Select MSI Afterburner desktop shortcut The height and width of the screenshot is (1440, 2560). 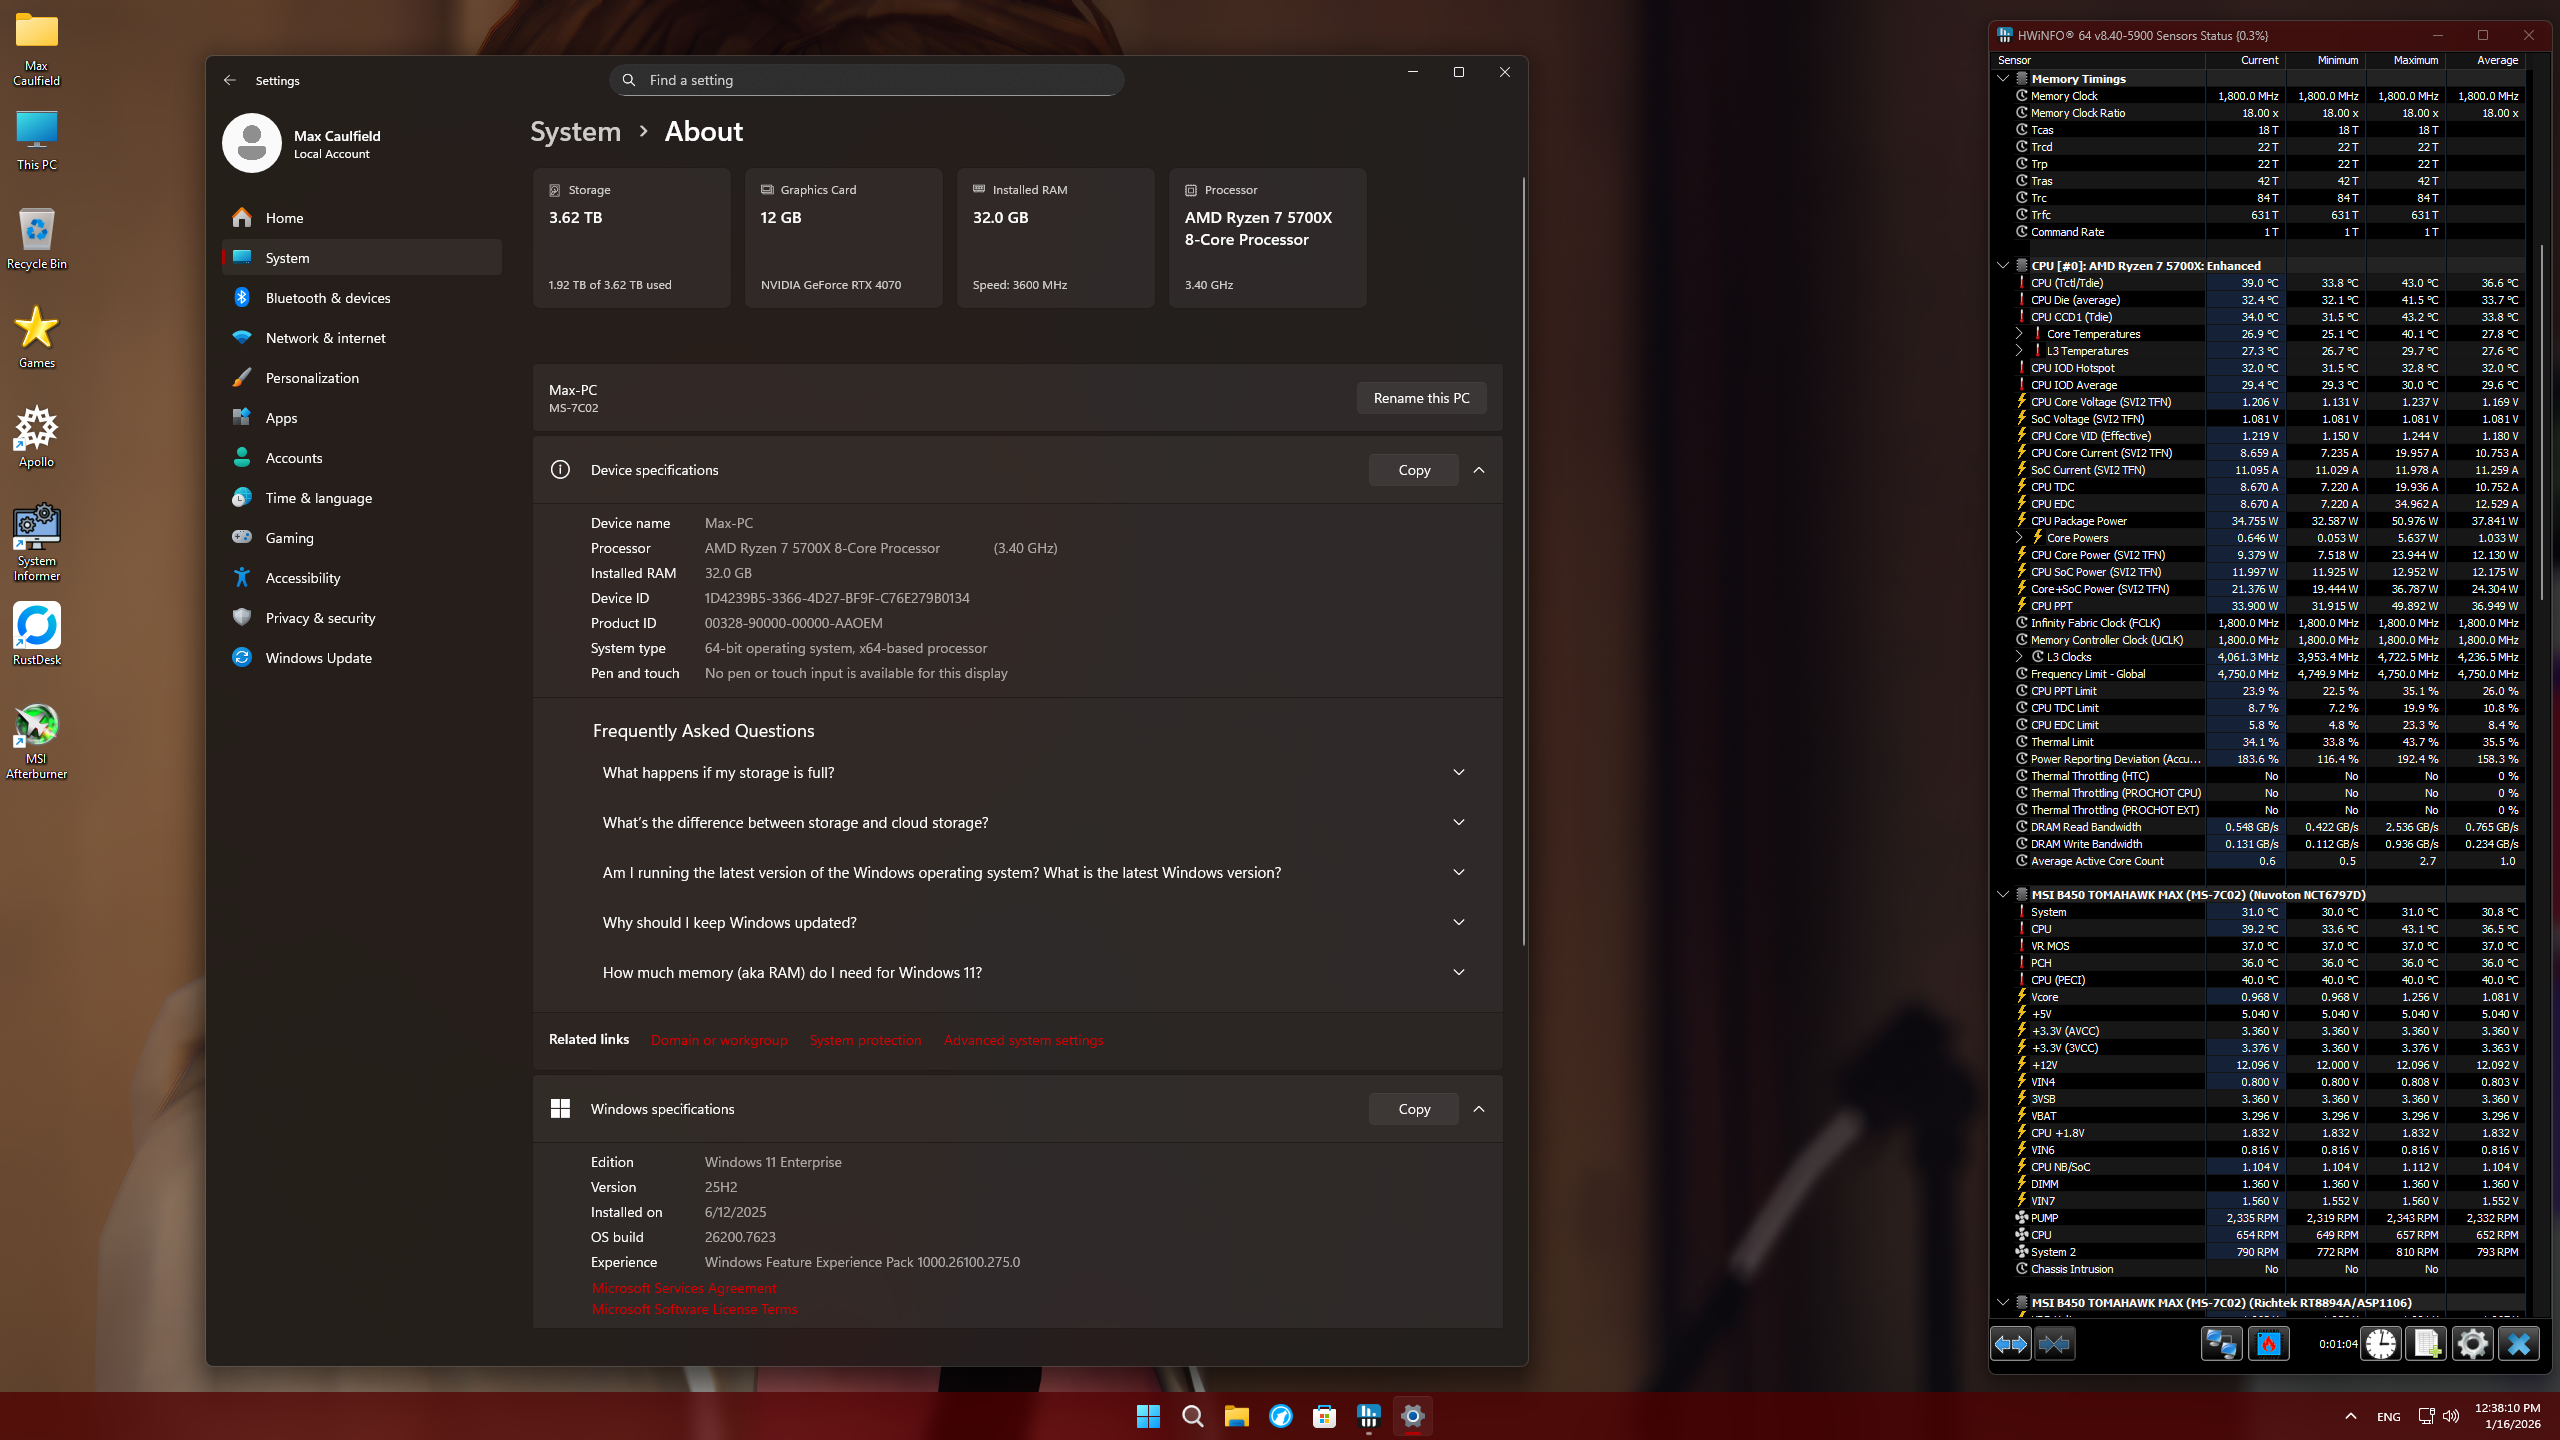(37, 741)
